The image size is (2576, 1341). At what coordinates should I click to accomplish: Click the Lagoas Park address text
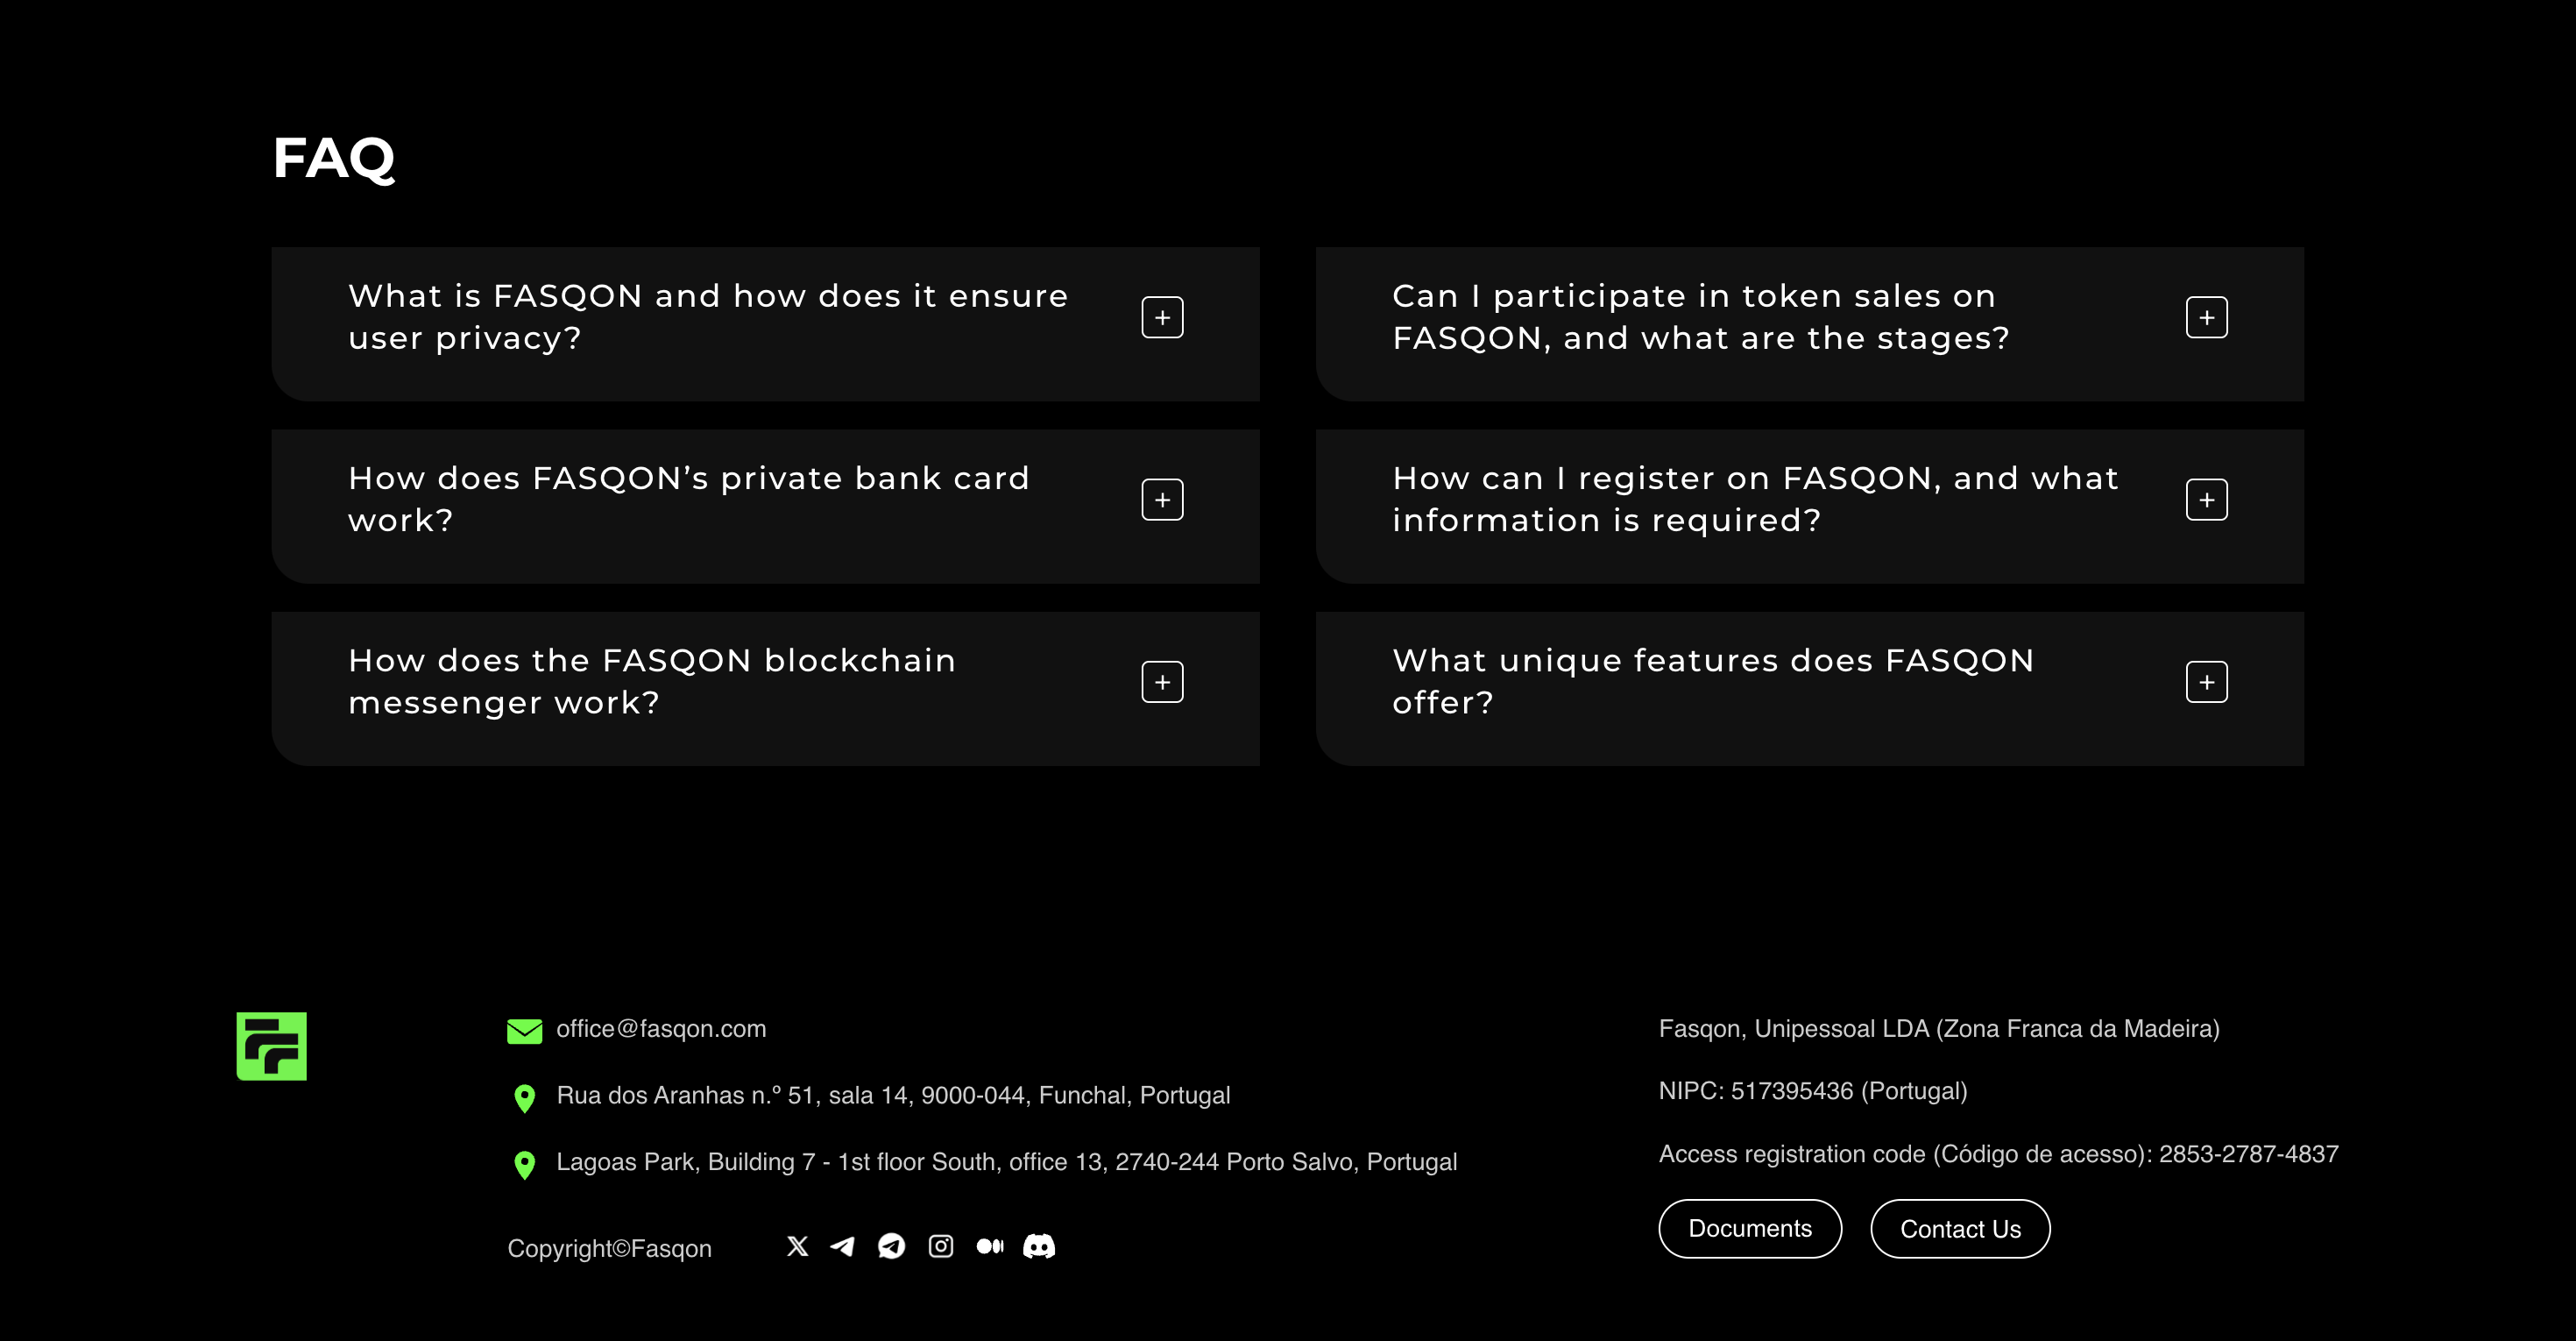tap(1007, 1162)
